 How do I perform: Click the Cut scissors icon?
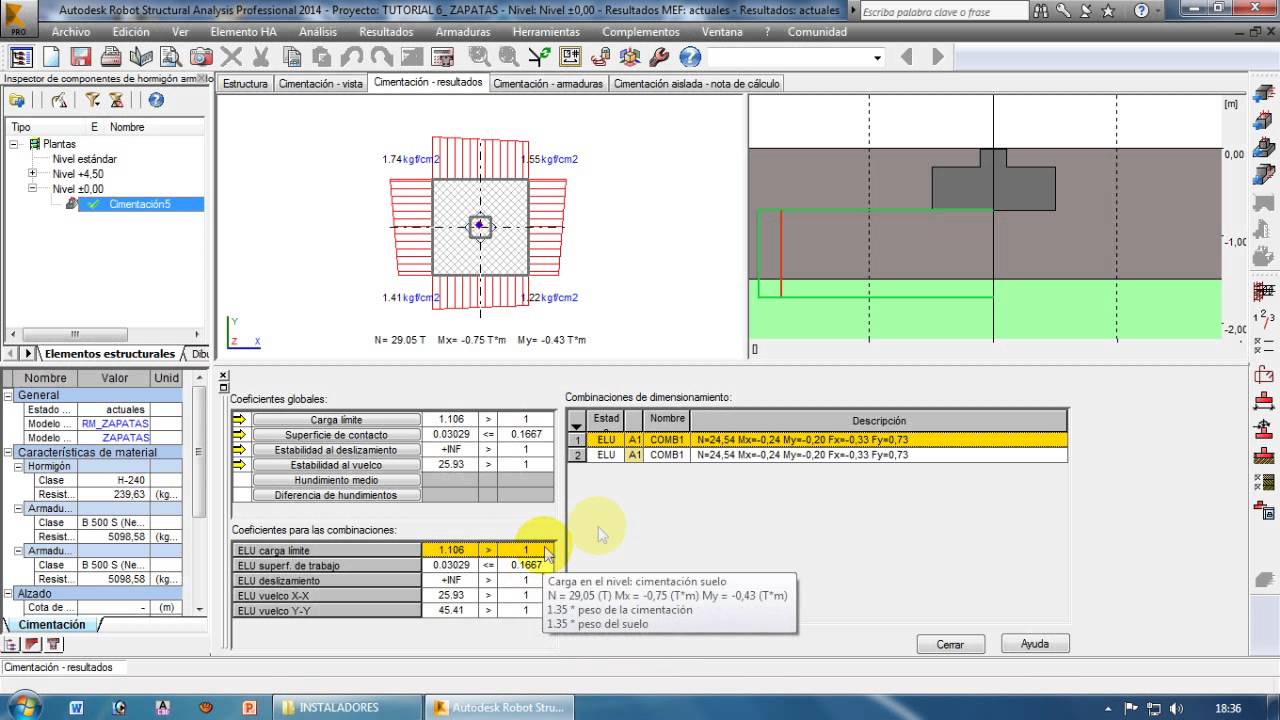click(x=261, y=57)
